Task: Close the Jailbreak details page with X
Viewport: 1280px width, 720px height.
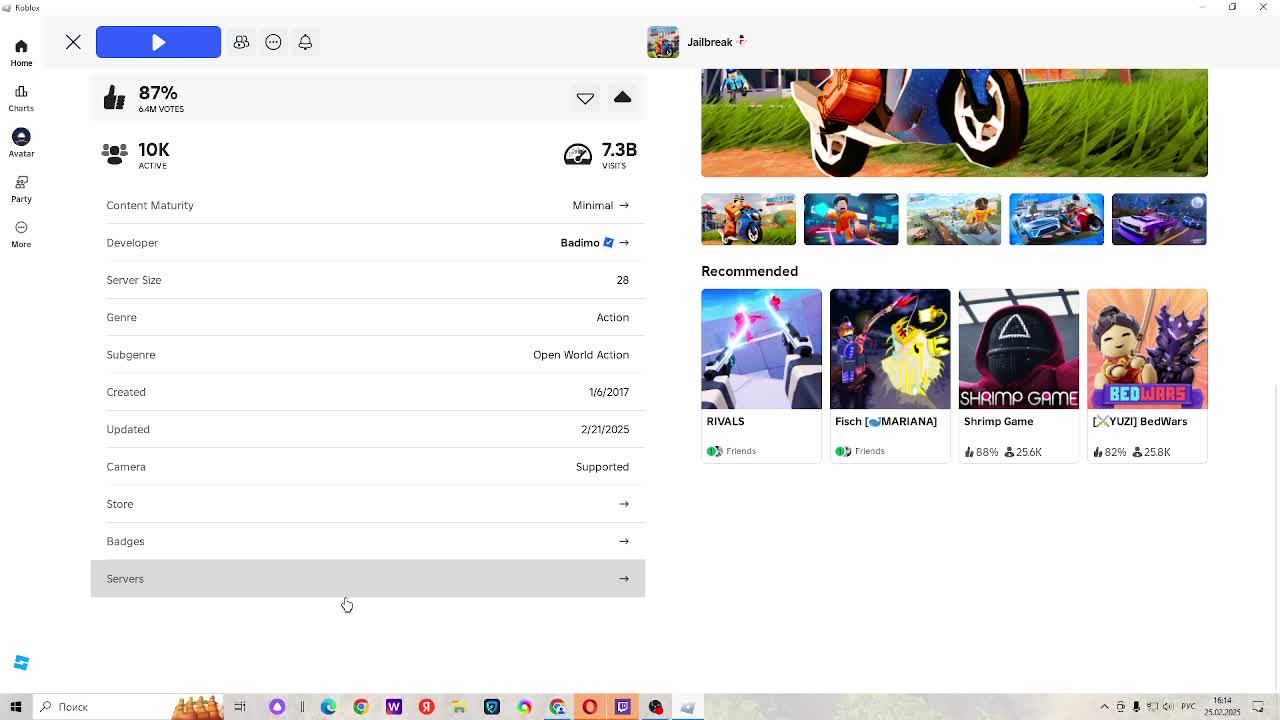Action: tap(73, 42)
